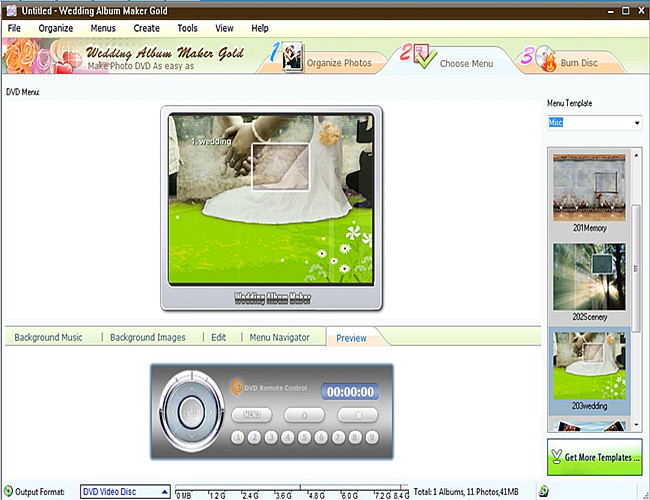
Task: Switch to the Preview tab
Action: (x=351, y=338)
